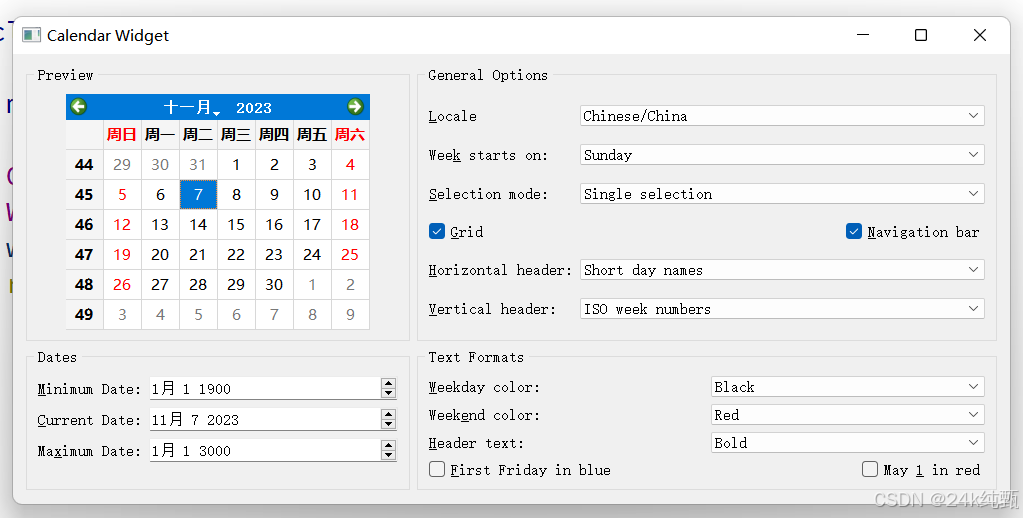Maximize the Calendar Widget window
This screenshot has height=518, width=1023.
(x=921, y=35)
